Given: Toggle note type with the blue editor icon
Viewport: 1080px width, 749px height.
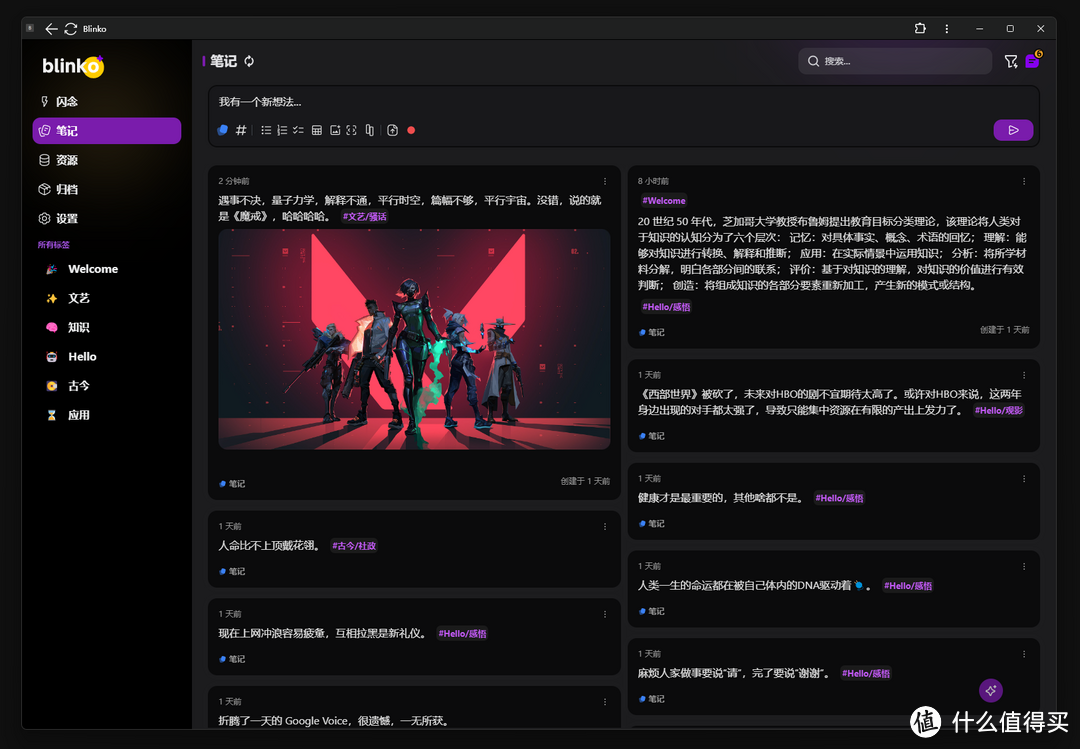Looking at the screenshot, I should click(223, 130).
